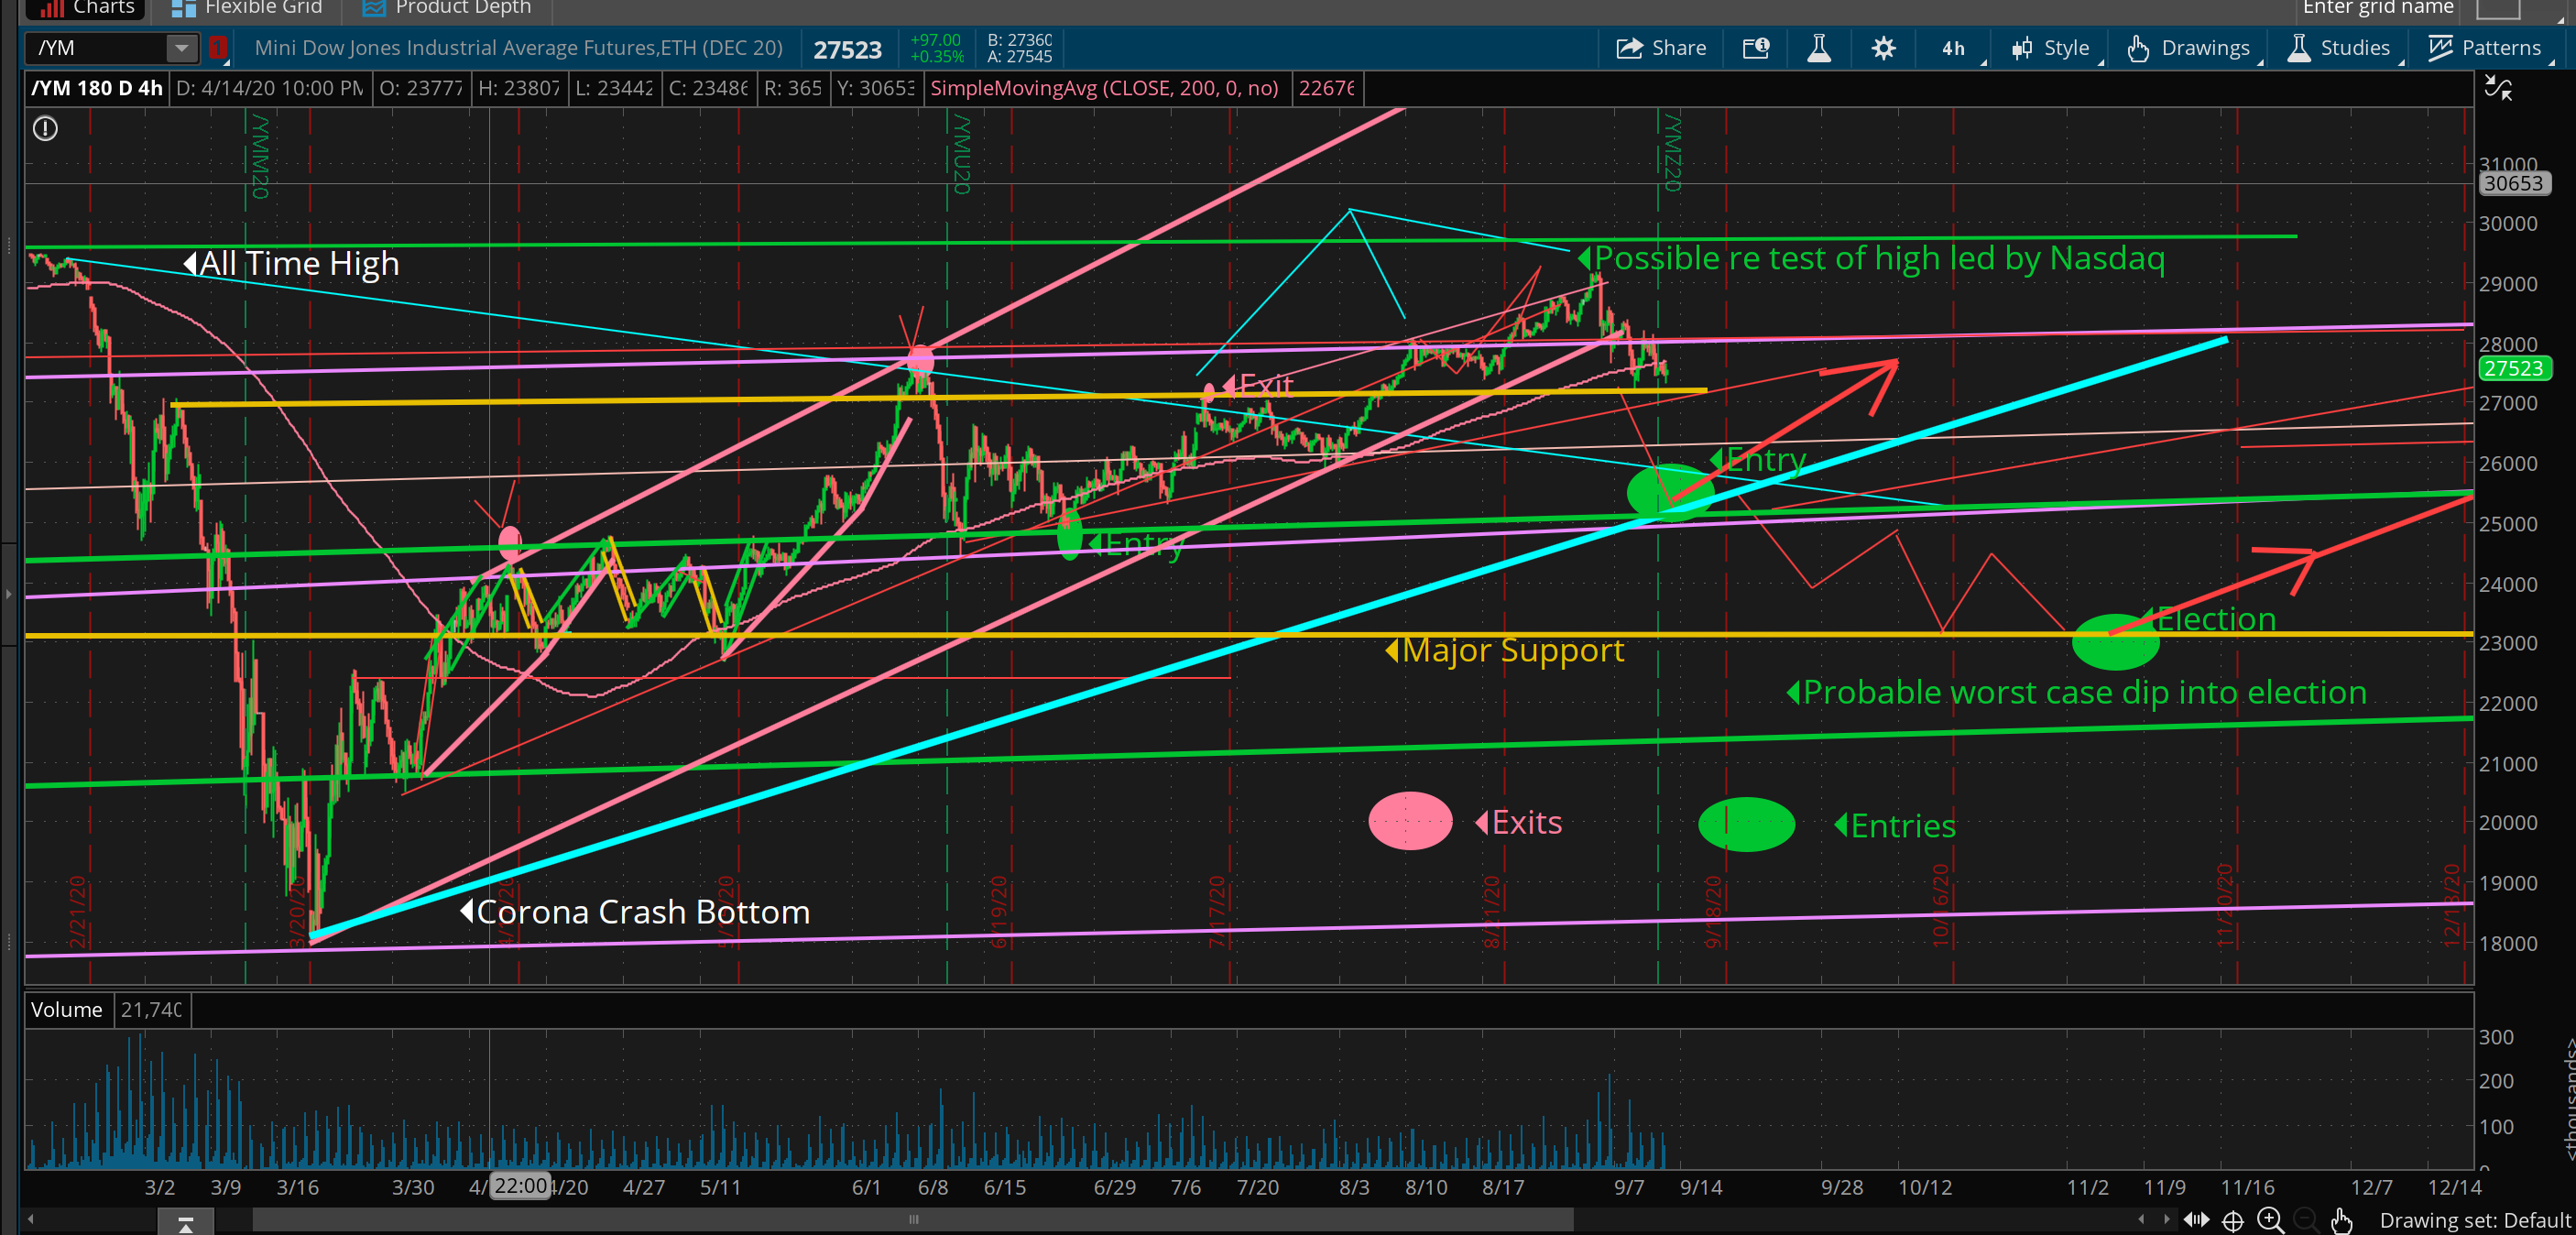Open the Patterns menu
Viewport: 2576px width, 1235px height.
[2484, 48]
